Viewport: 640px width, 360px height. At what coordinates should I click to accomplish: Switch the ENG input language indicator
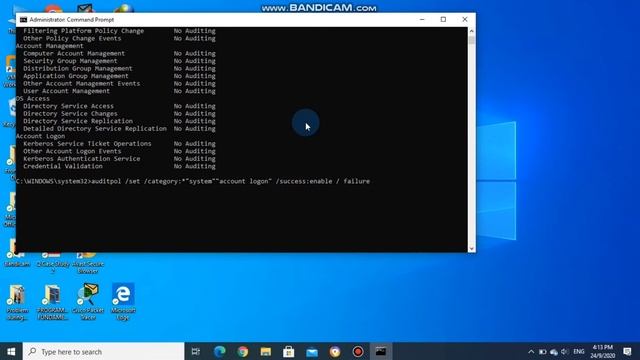click(579, 351)
